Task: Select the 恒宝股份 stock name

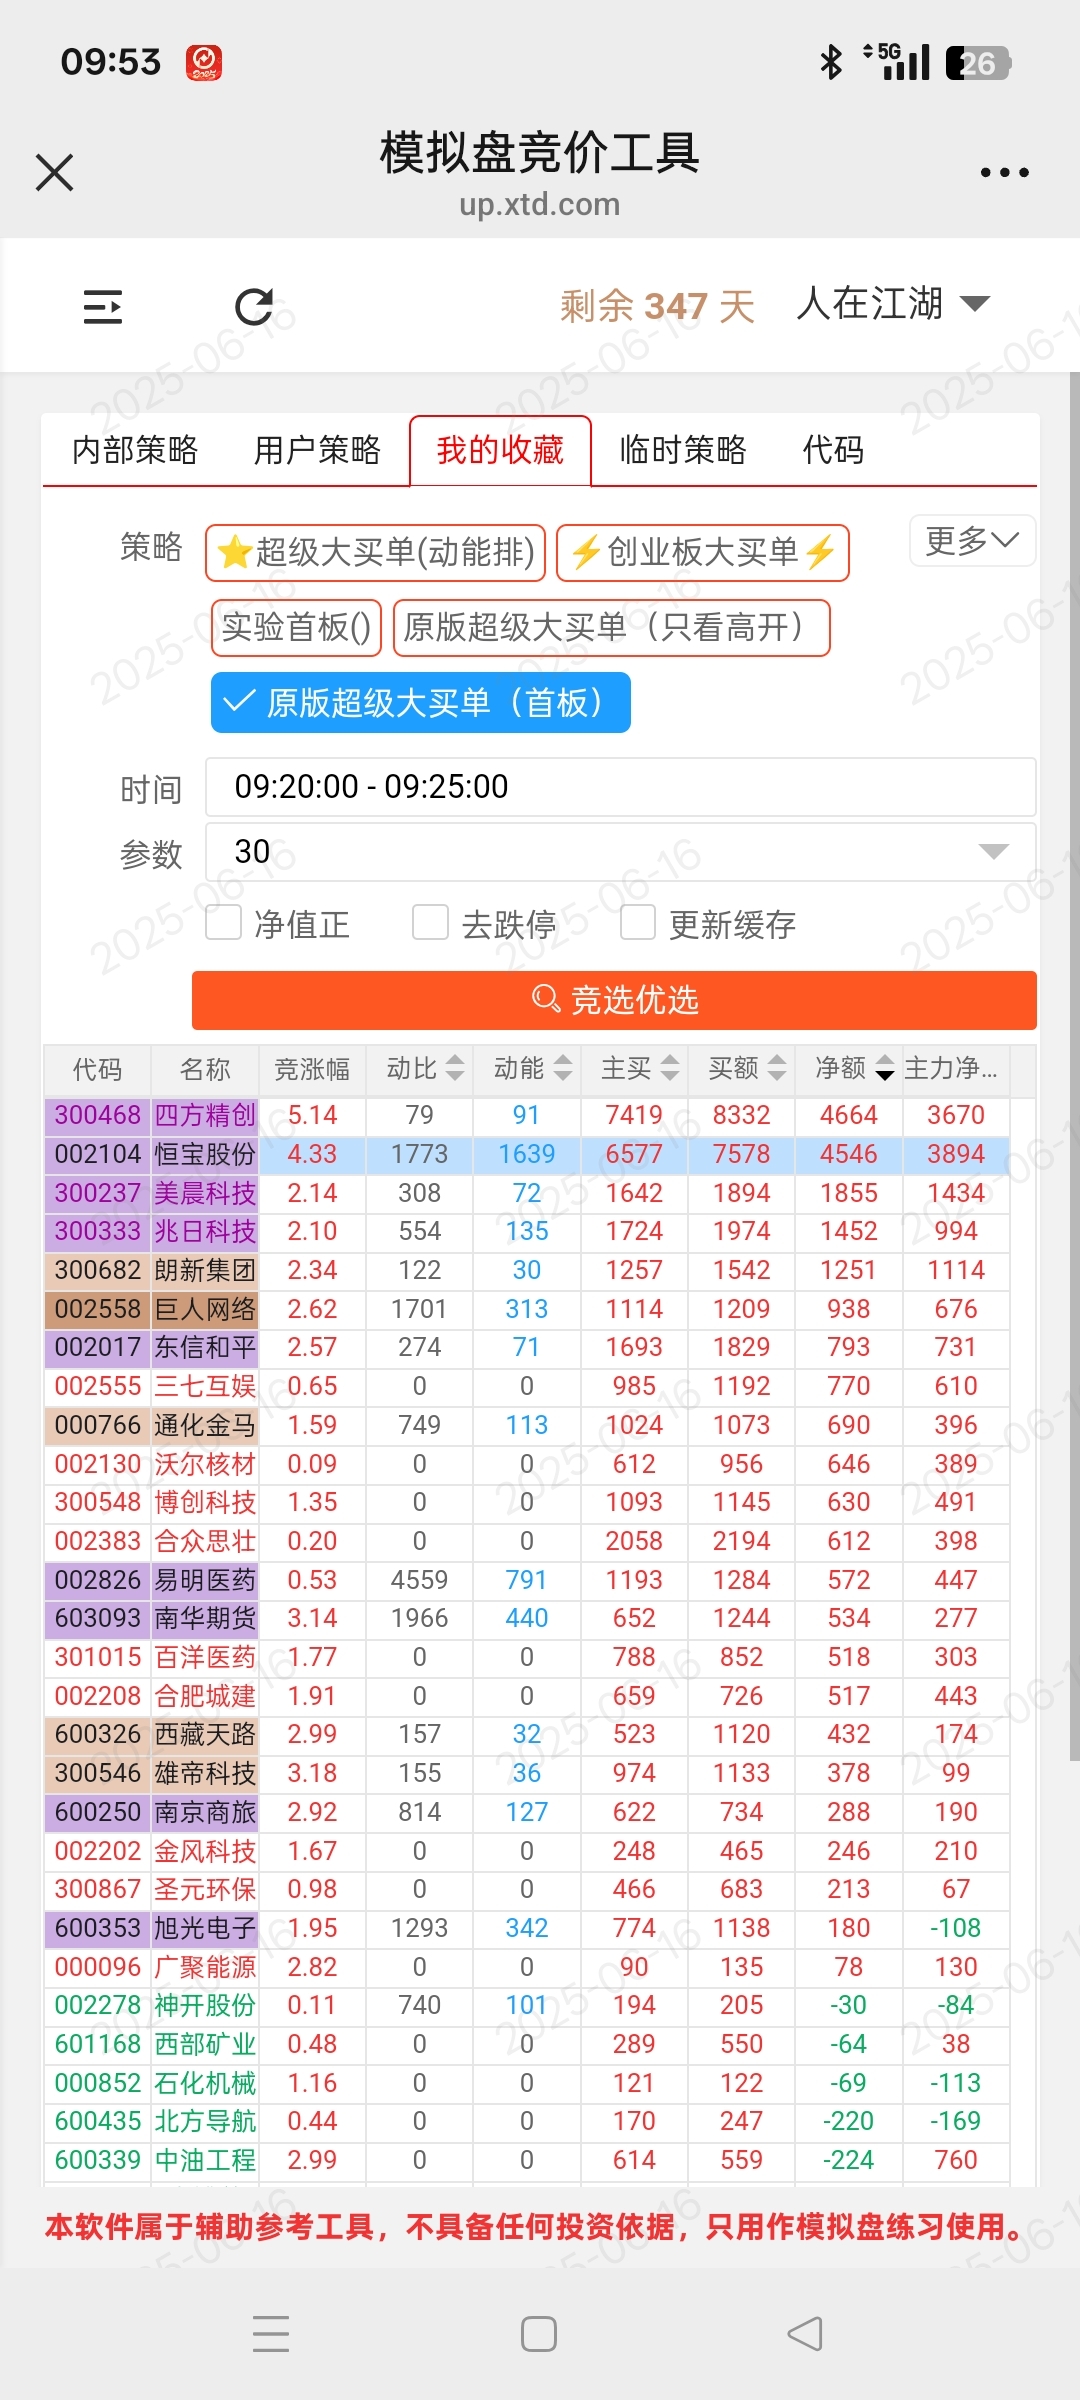Action: coord(205,1154)
